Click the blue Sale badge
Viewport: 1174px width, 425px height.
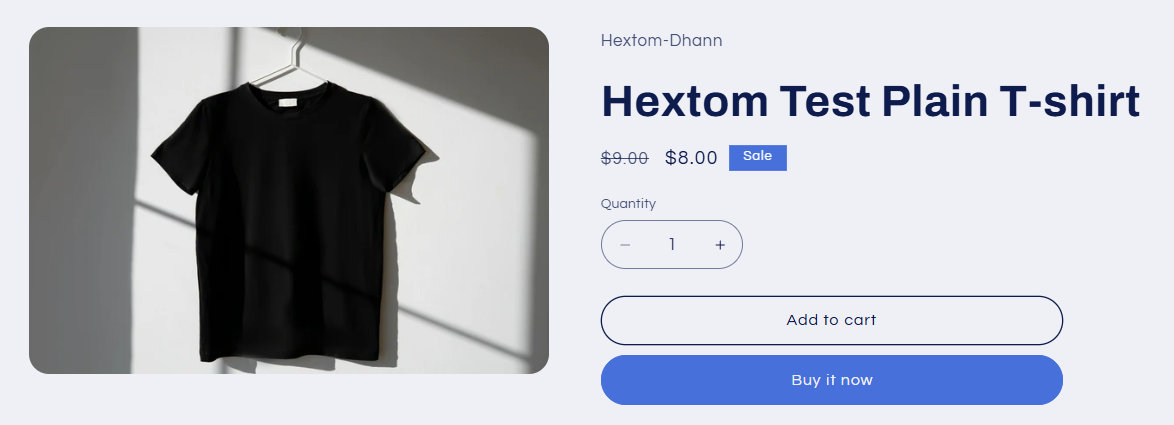(x=758, y=158)
